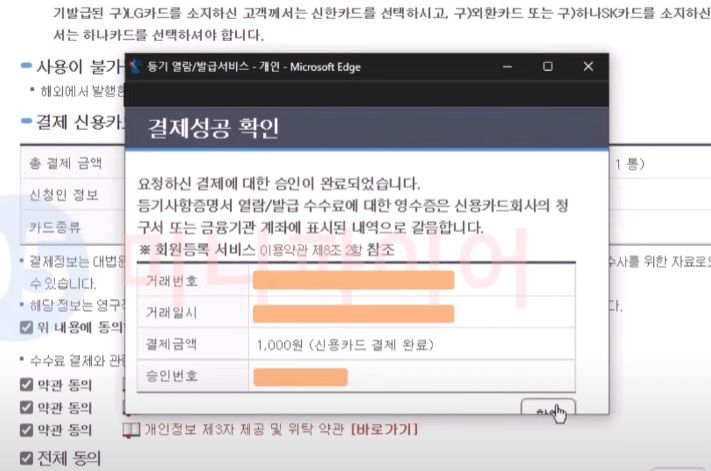
Task: Toggle the first 약관 동의 checkbox
Action: point(26,385)
